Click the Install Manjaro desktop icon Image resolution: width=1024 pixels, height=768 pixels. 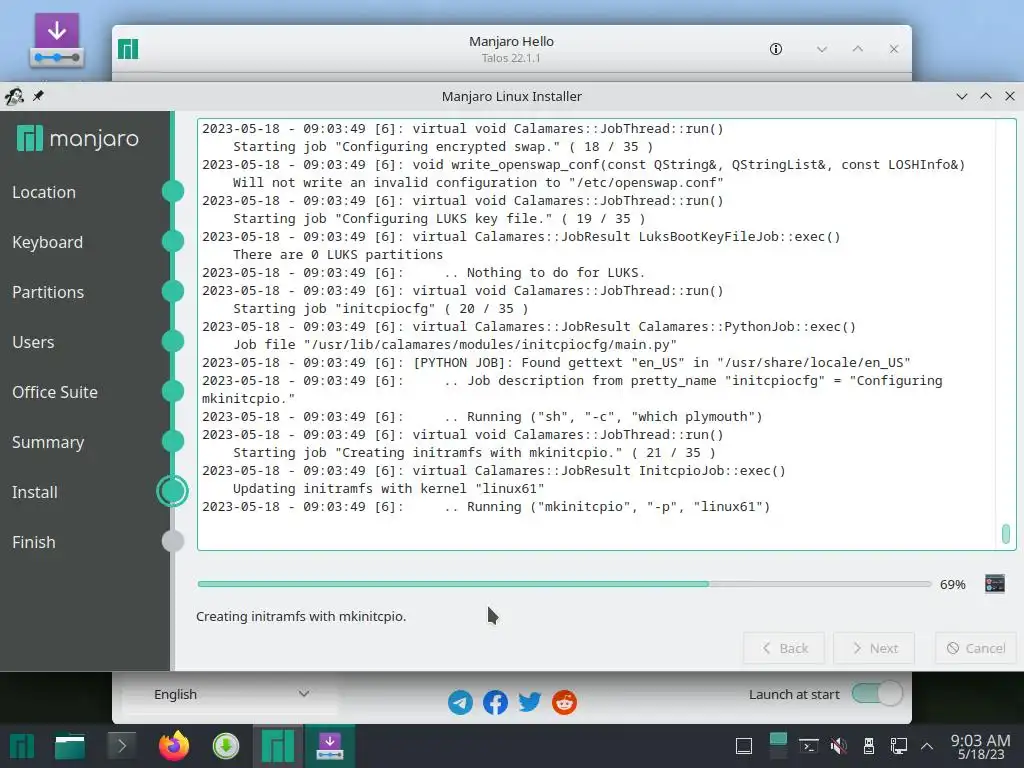[57, 40]
